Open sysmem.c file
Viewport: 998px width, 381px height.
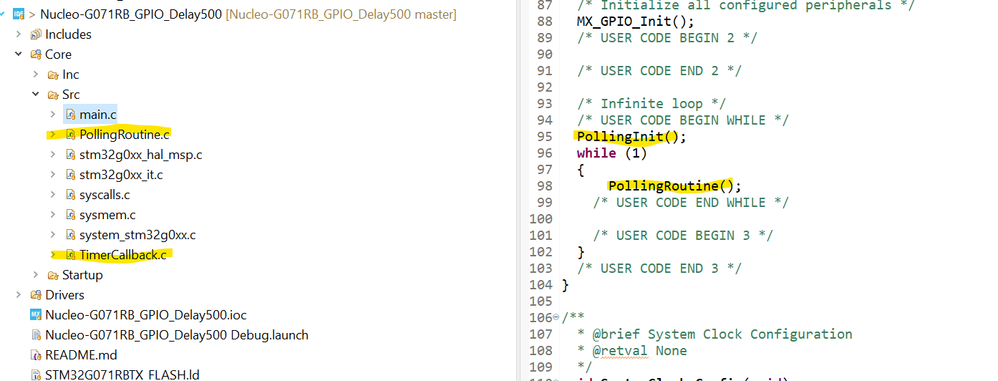[x=108, y=215]
